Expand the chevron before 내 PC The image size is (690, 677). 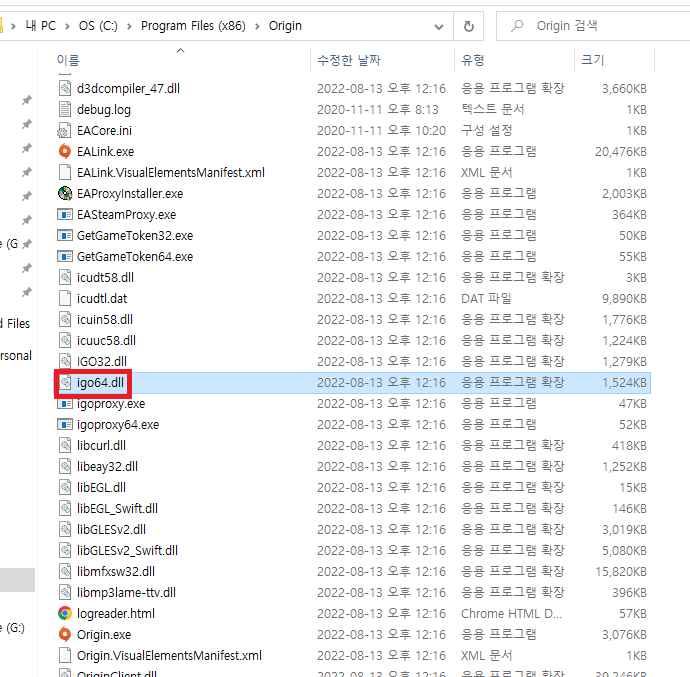14,26
